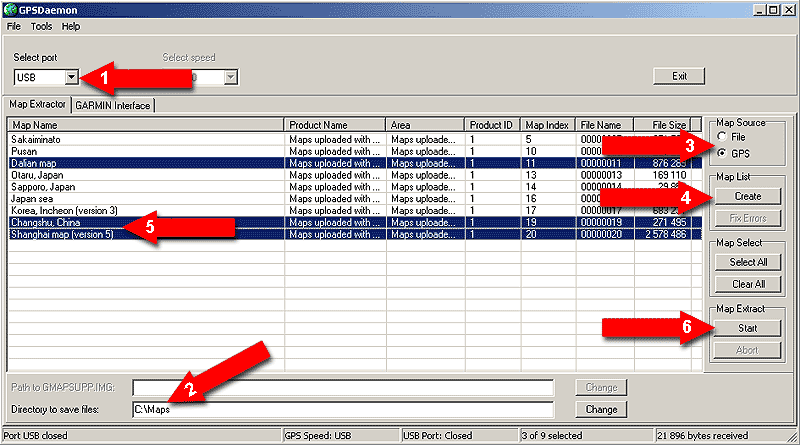Click the 'GPS Speed: USB' status text
The height and width of the screenshot is (445, 800).
tap(318, 435)
